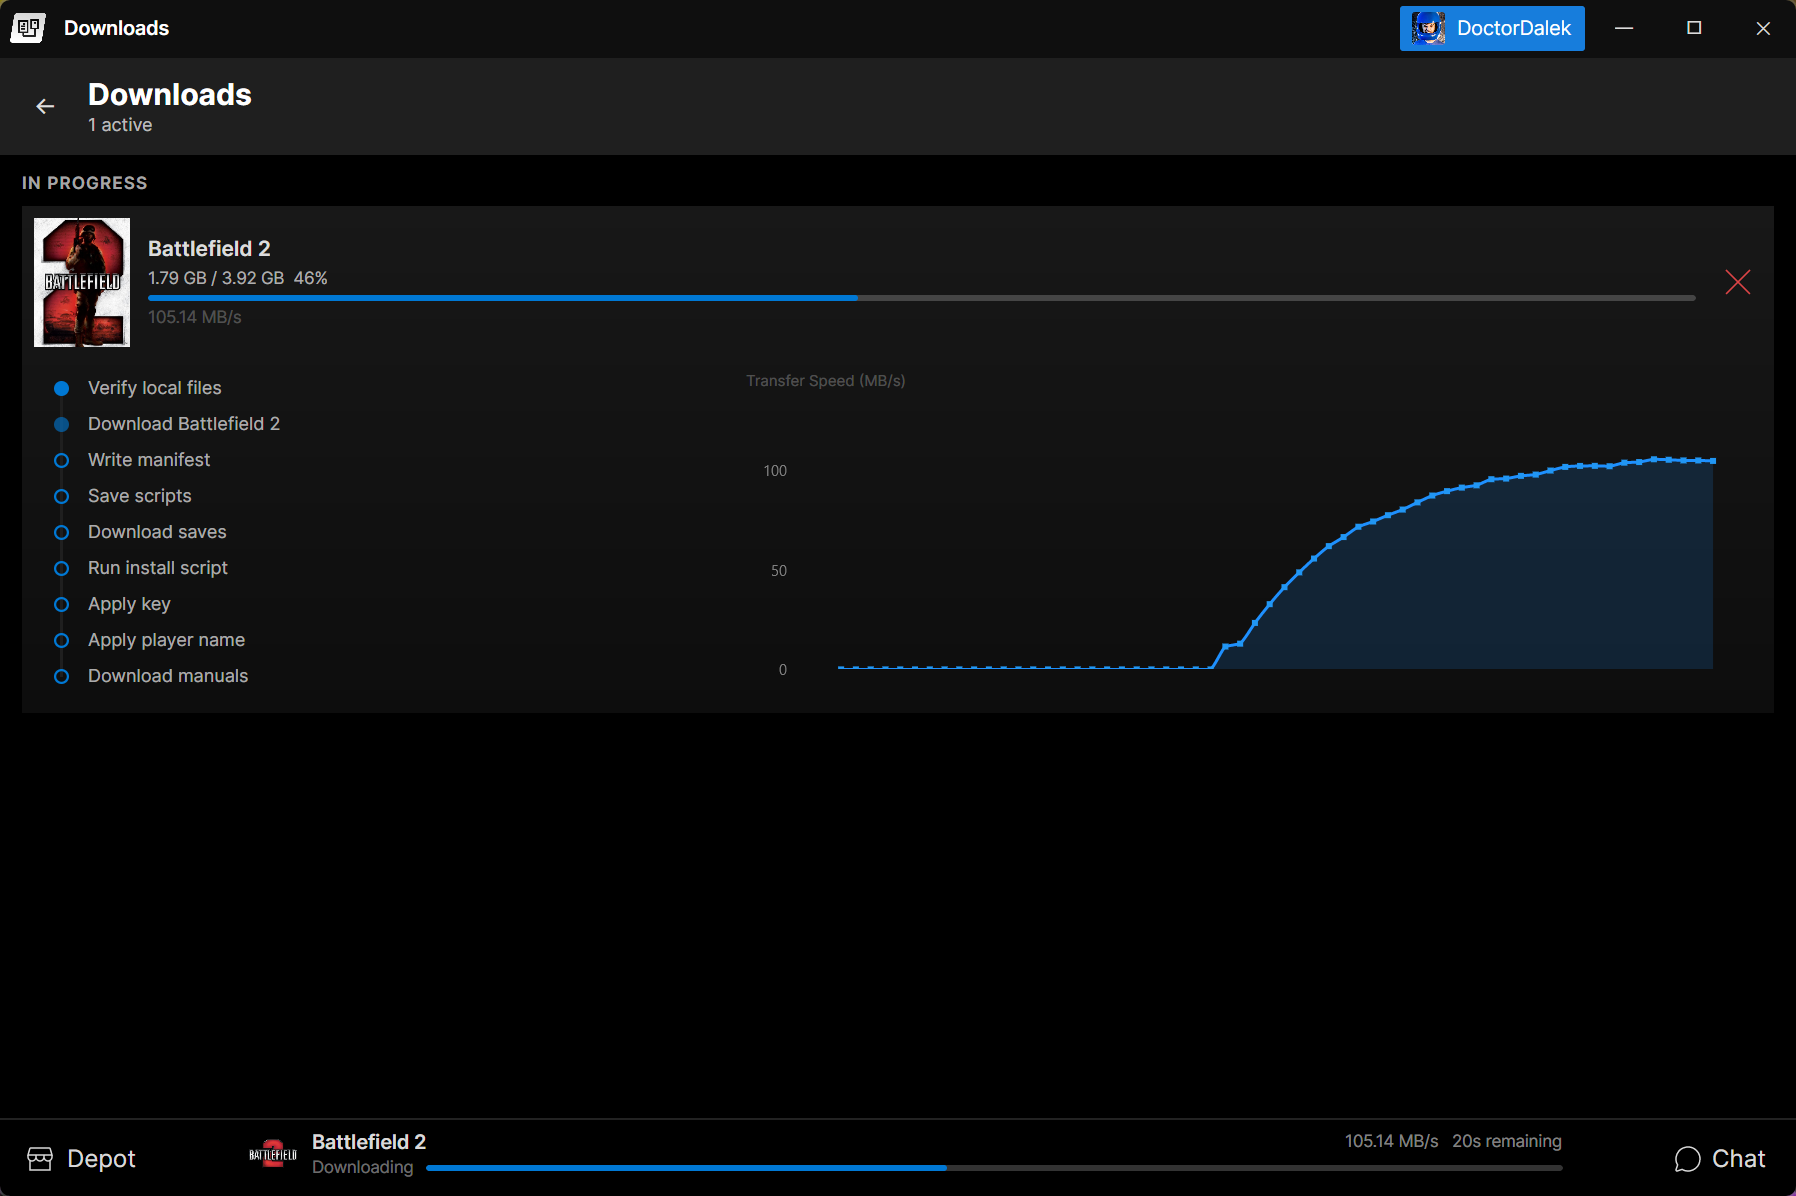Viewport: 1796px width, 1196px height.
Task: Click the 'Write manifest' step text
Action: [149, 460]
